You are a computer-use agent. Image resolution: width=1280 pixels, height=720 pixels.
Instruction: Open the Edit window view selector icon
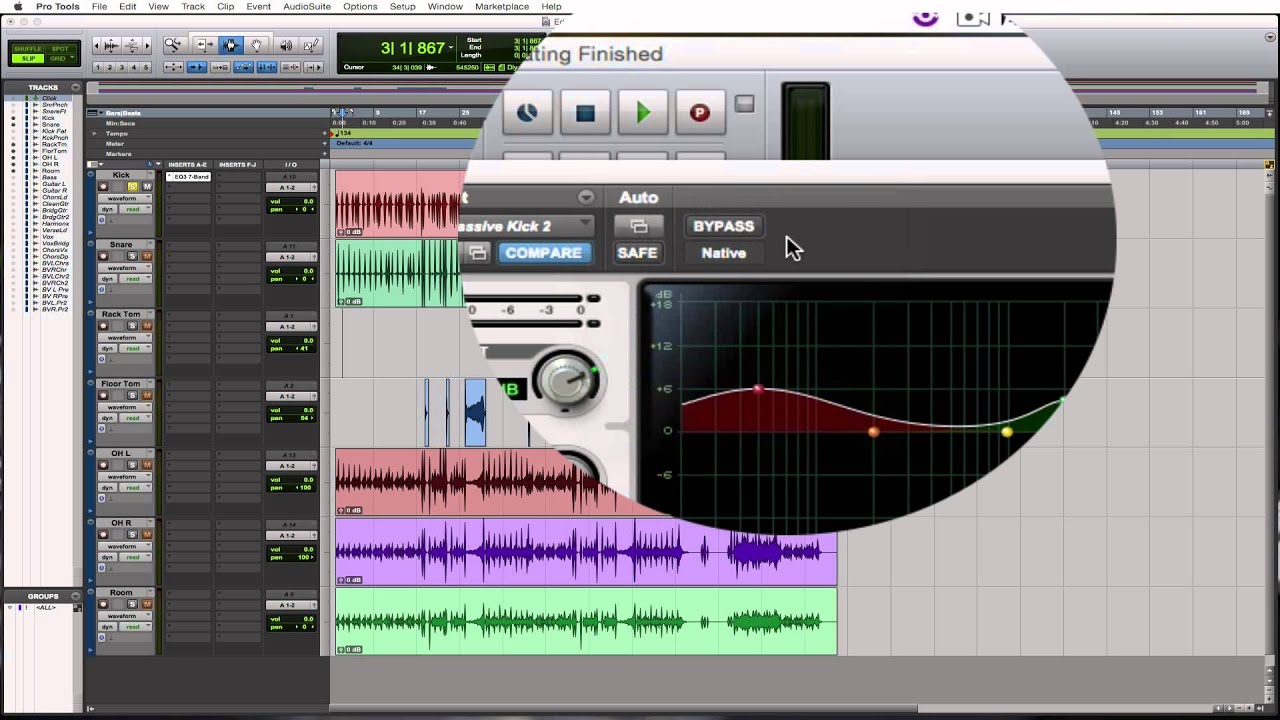93,164
